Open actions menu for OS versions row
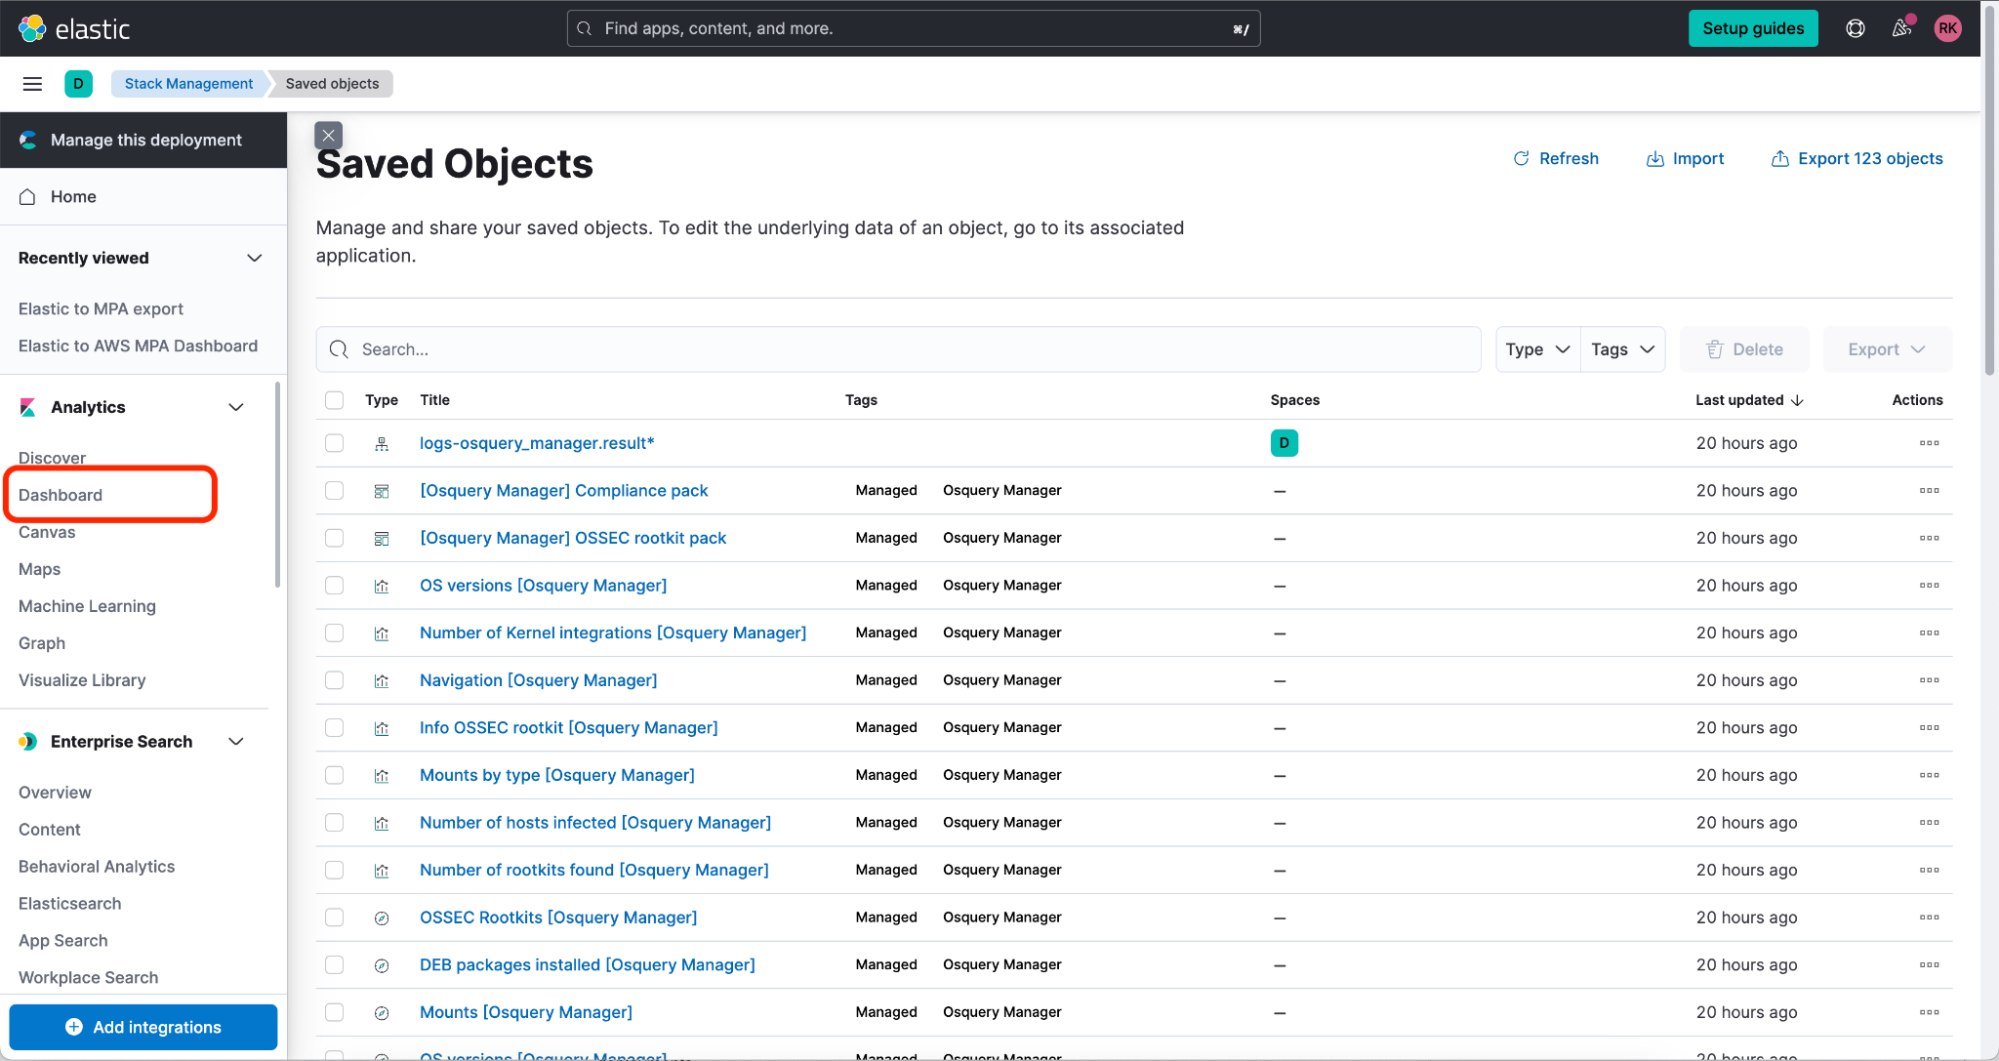Image resolution: width=1999 pixels, height=1061 pixels. click(1929, 586)
